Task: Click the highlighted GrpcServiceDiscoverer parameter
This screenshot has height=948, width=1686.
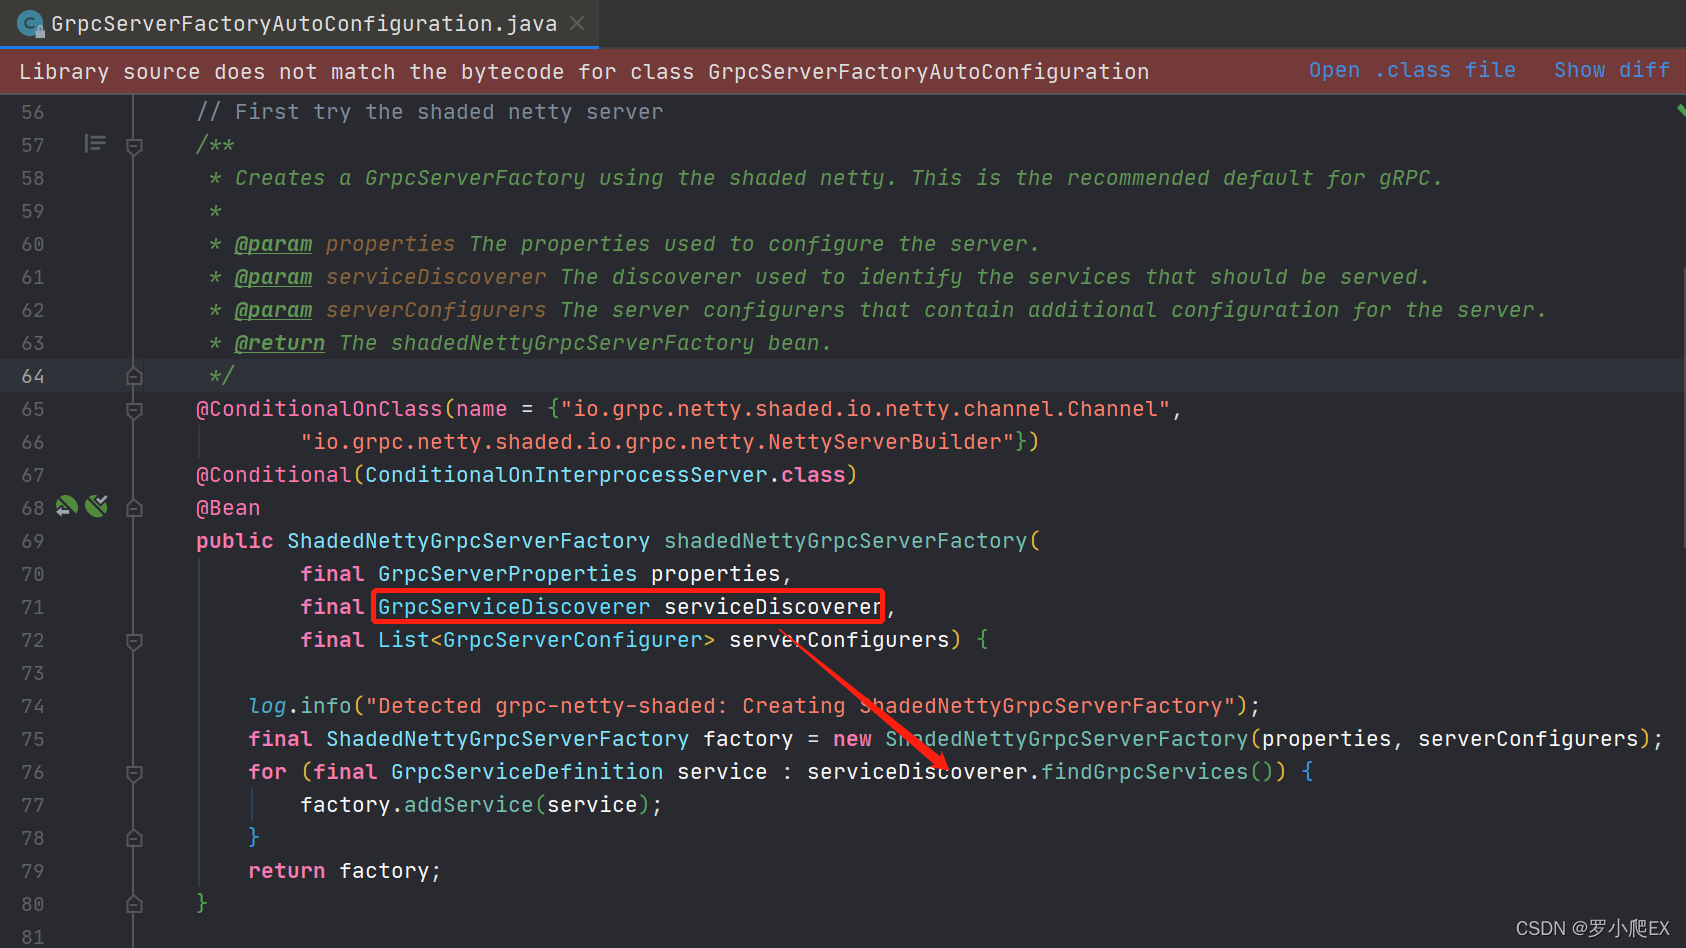Action: 514,606
